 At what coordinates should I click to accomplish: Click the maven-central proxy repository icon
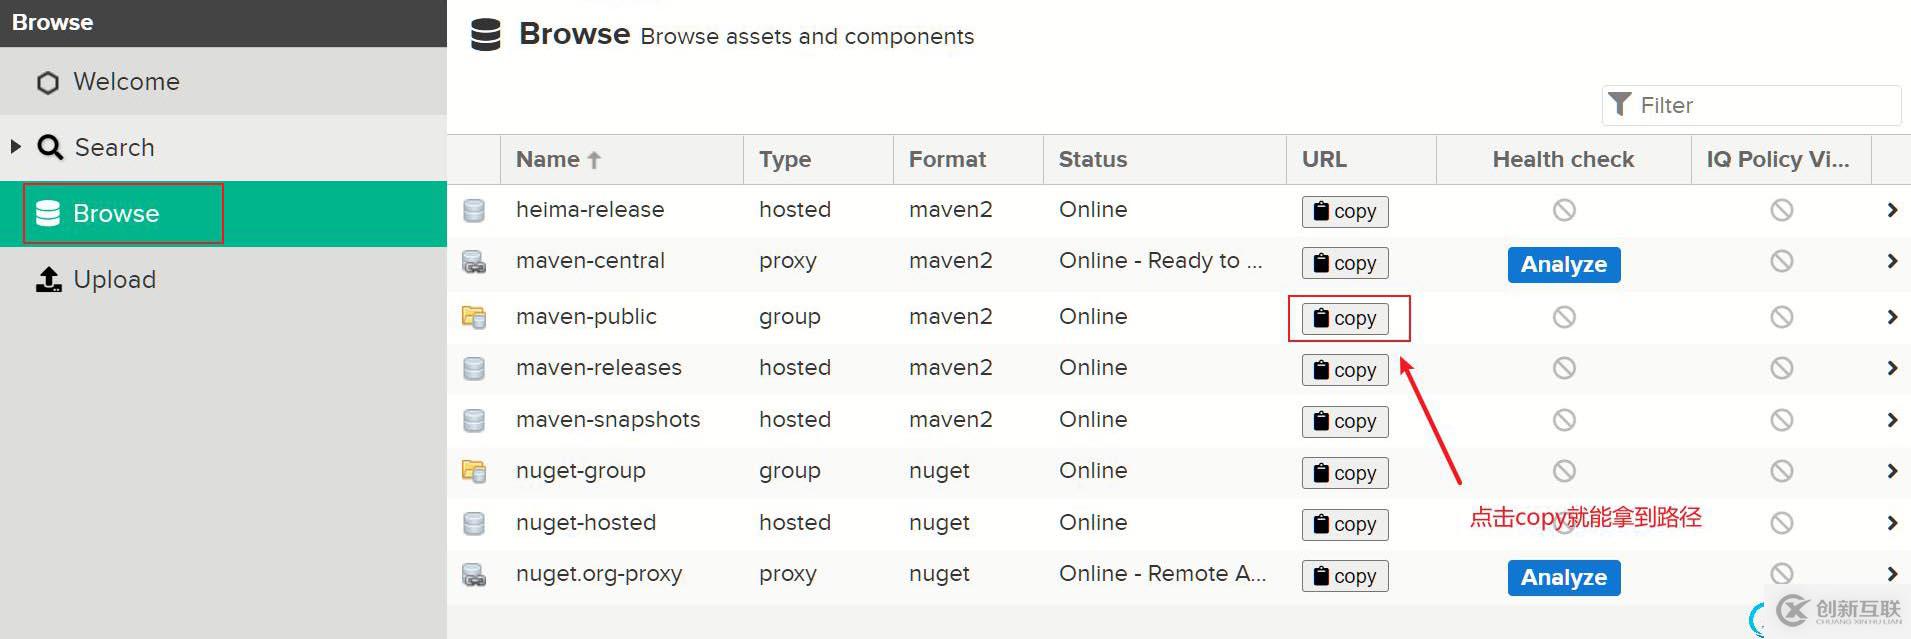(474, 262)
